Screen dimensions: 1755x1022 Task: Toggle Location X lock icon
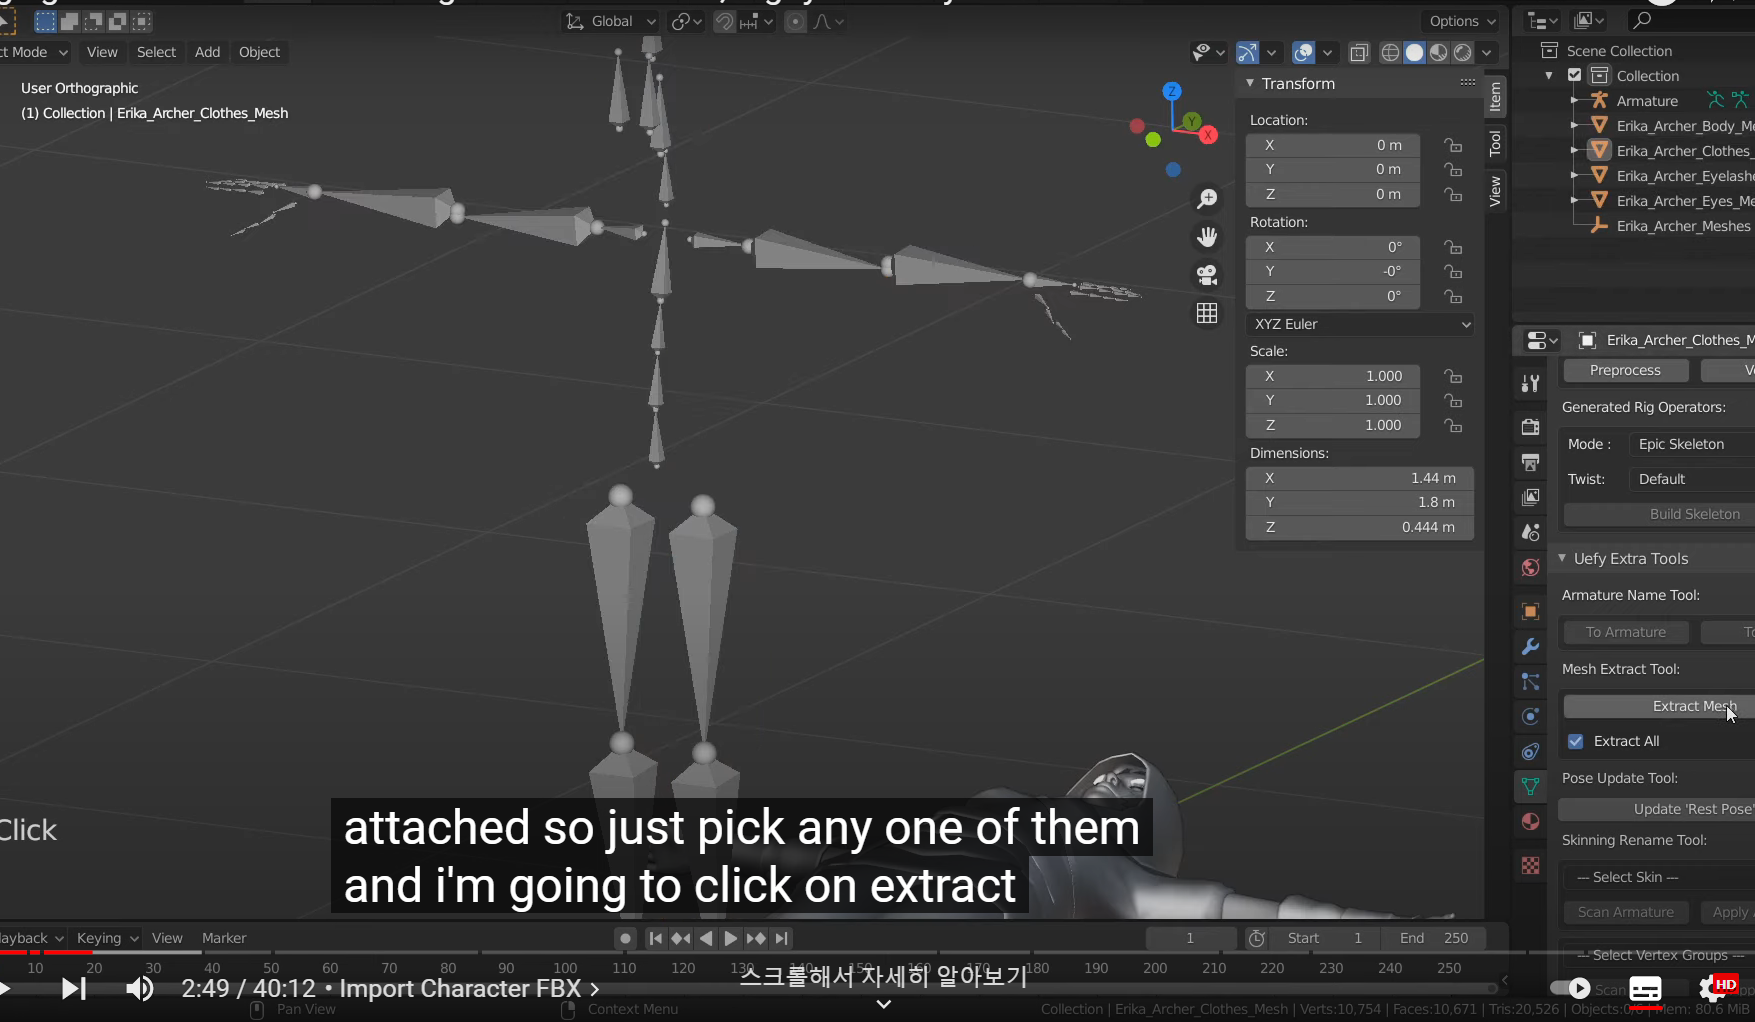[1453, 145]
